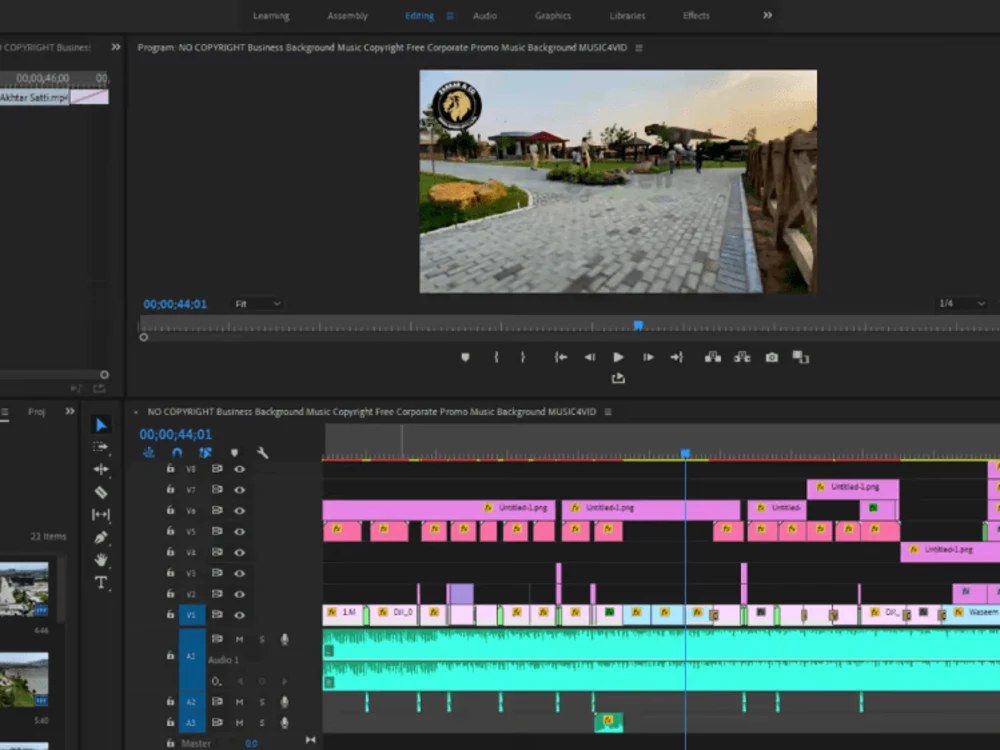
Task: Click timeline ruler playhead handle
Action: click(x=685, y=453)
